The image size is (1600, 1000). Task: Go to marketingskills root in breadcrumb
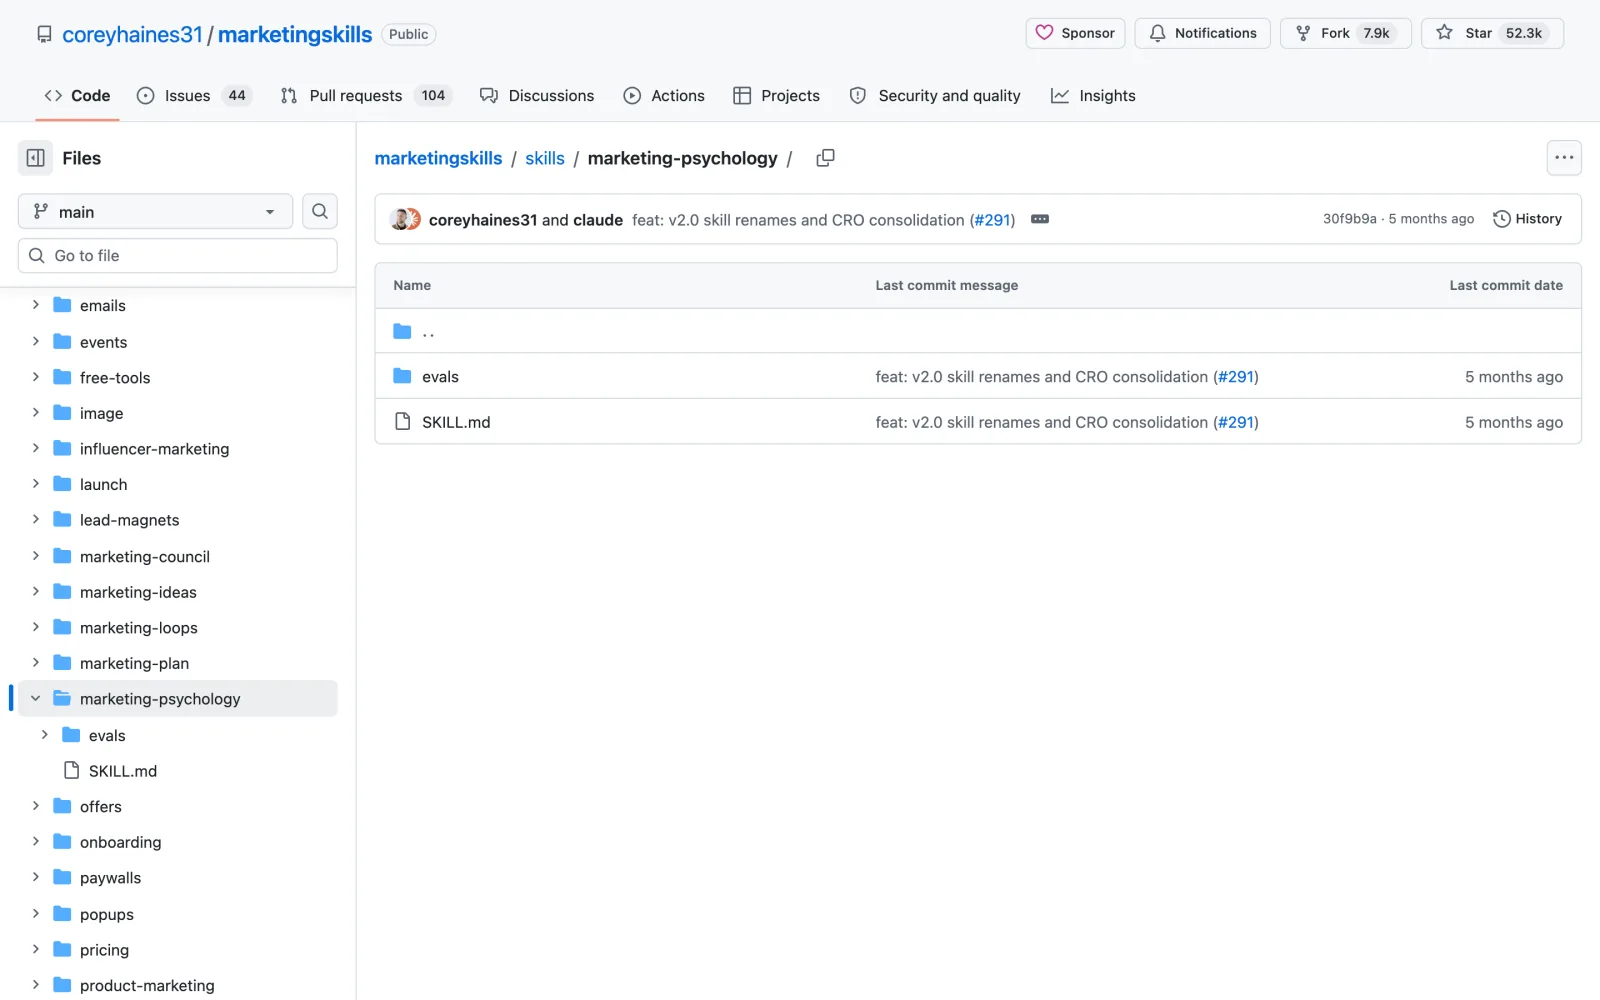click(438, 158)
